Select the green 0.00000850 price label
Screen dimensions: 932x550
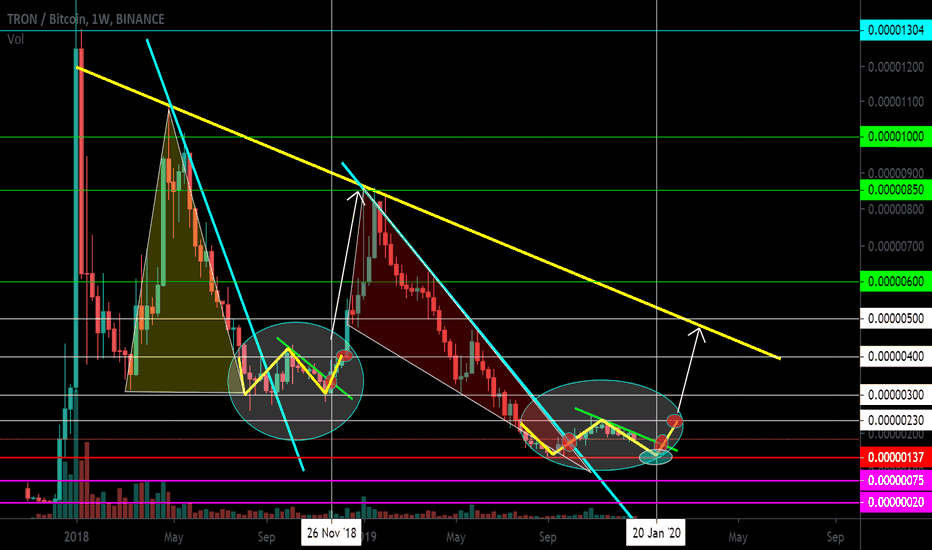pyautogui.click(x=896, y=190)
